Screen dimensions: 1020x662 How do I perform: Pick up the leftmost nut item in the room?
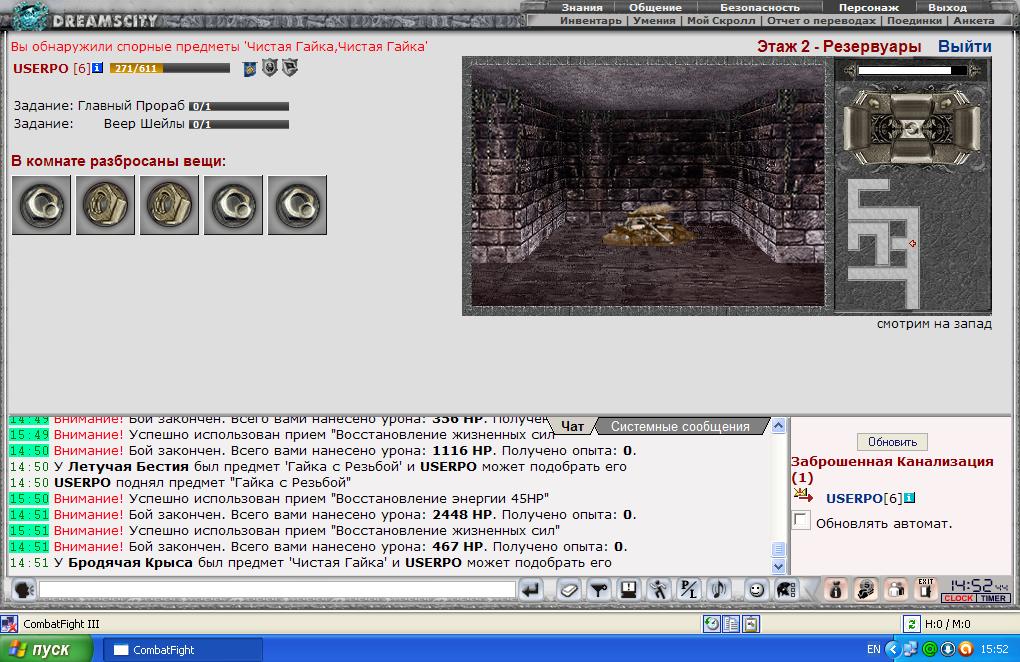(41, 205)
